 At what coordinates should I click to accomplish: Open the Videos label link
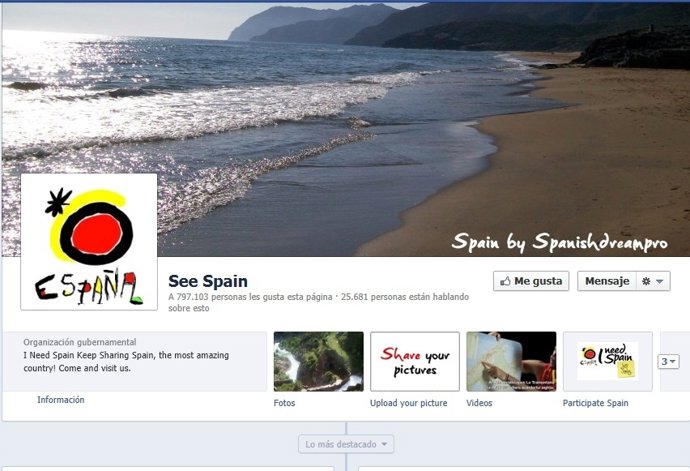[x=479, y=403]
